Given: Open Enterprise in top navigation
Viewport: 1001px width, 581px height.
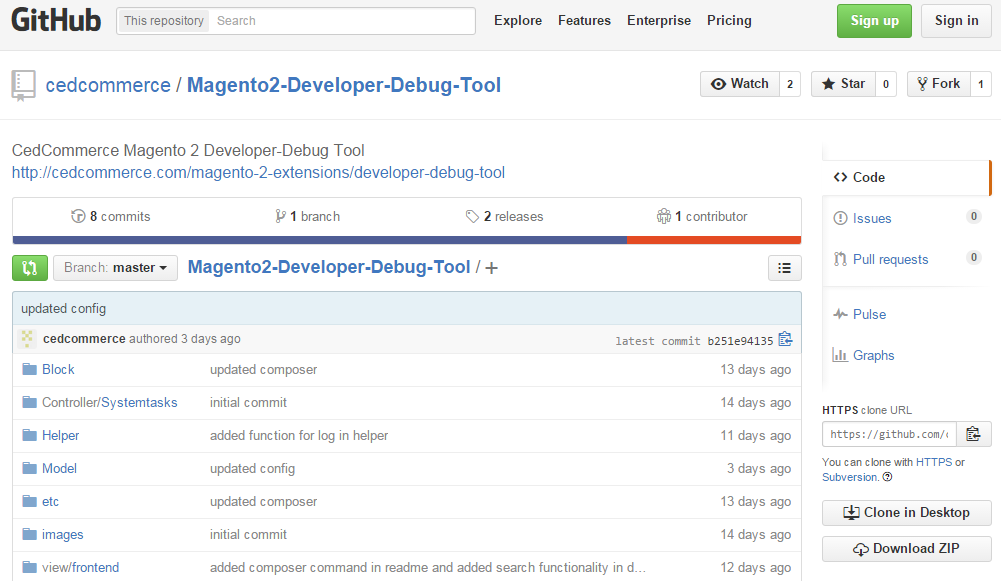Looking at the screenshot, I should coord(659,20).
